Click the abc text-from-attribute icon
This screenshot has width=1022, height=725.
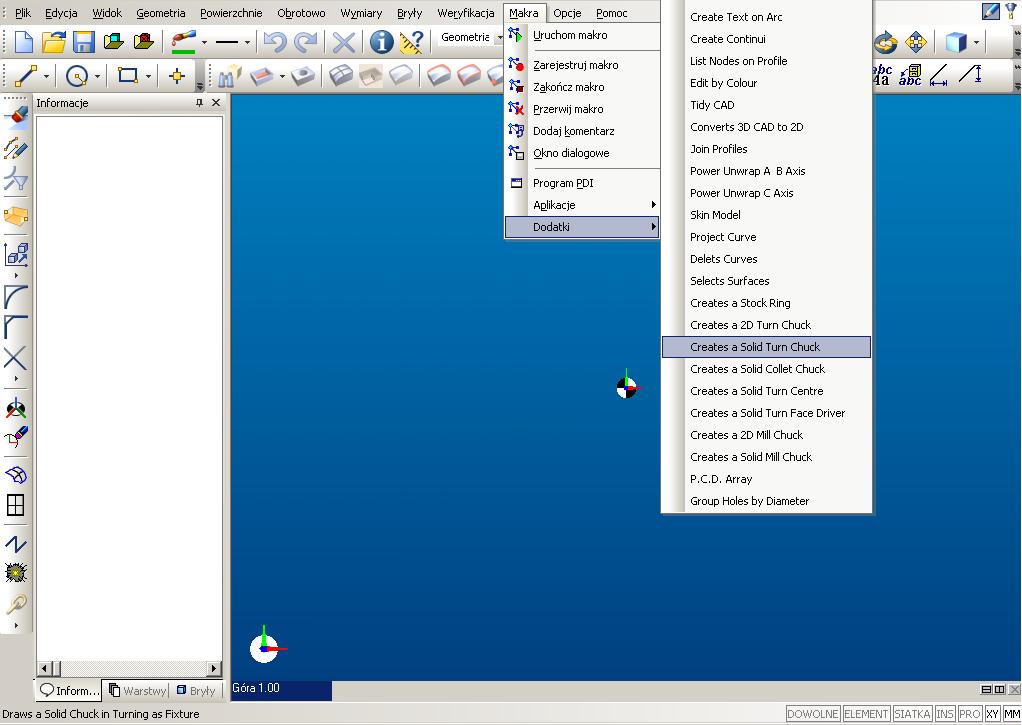click(910, 76)
